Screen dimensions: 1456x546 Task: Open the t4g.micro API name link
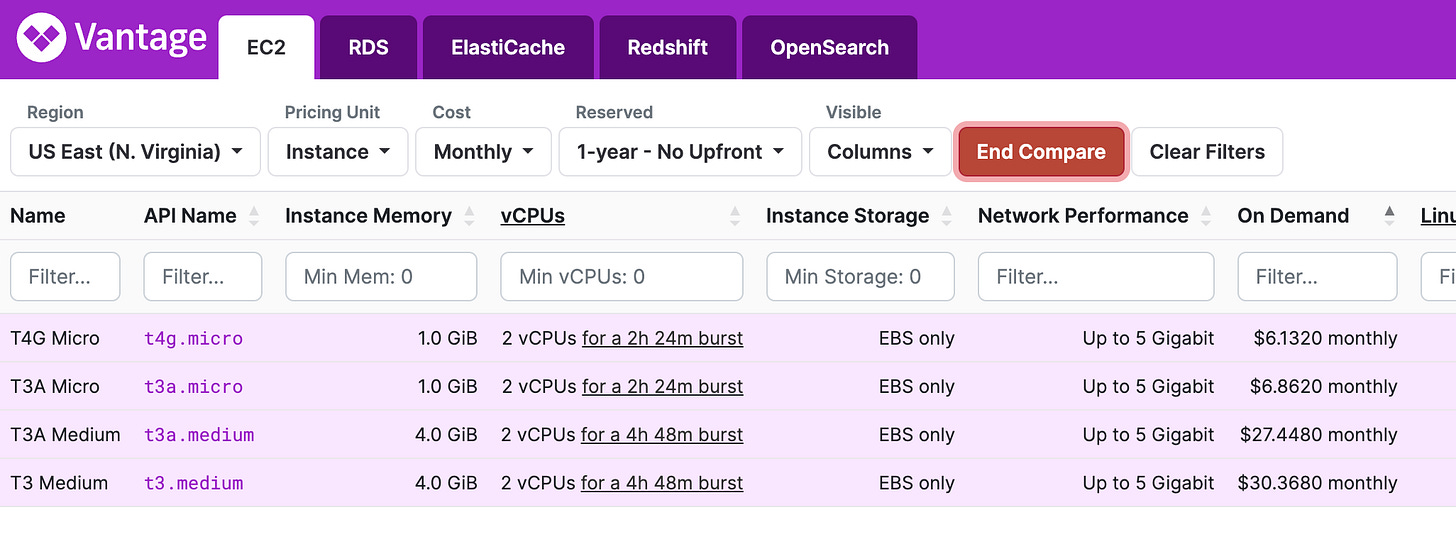[x=193, y=339]
